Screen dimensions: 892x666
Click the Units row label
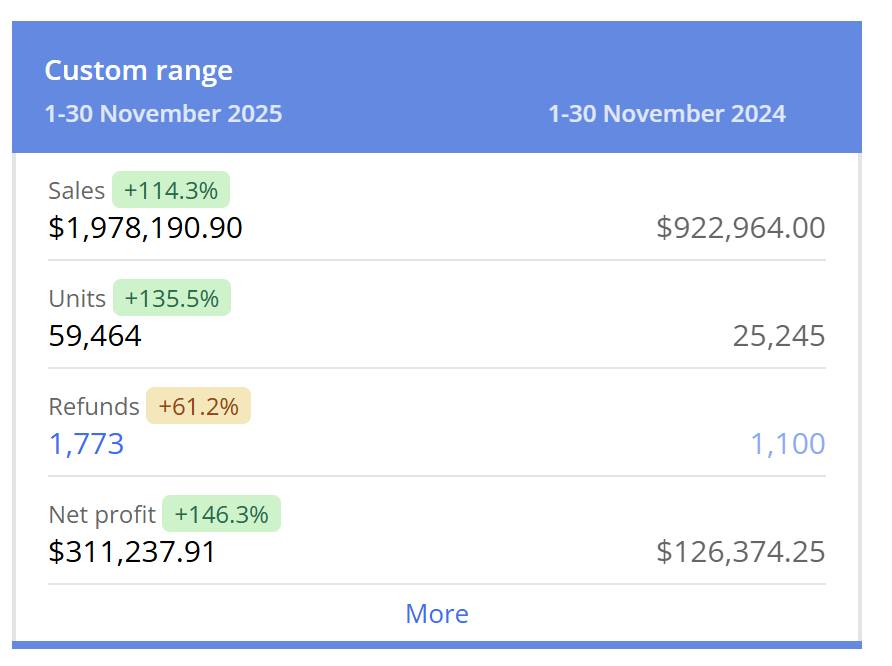pos(77,298)
